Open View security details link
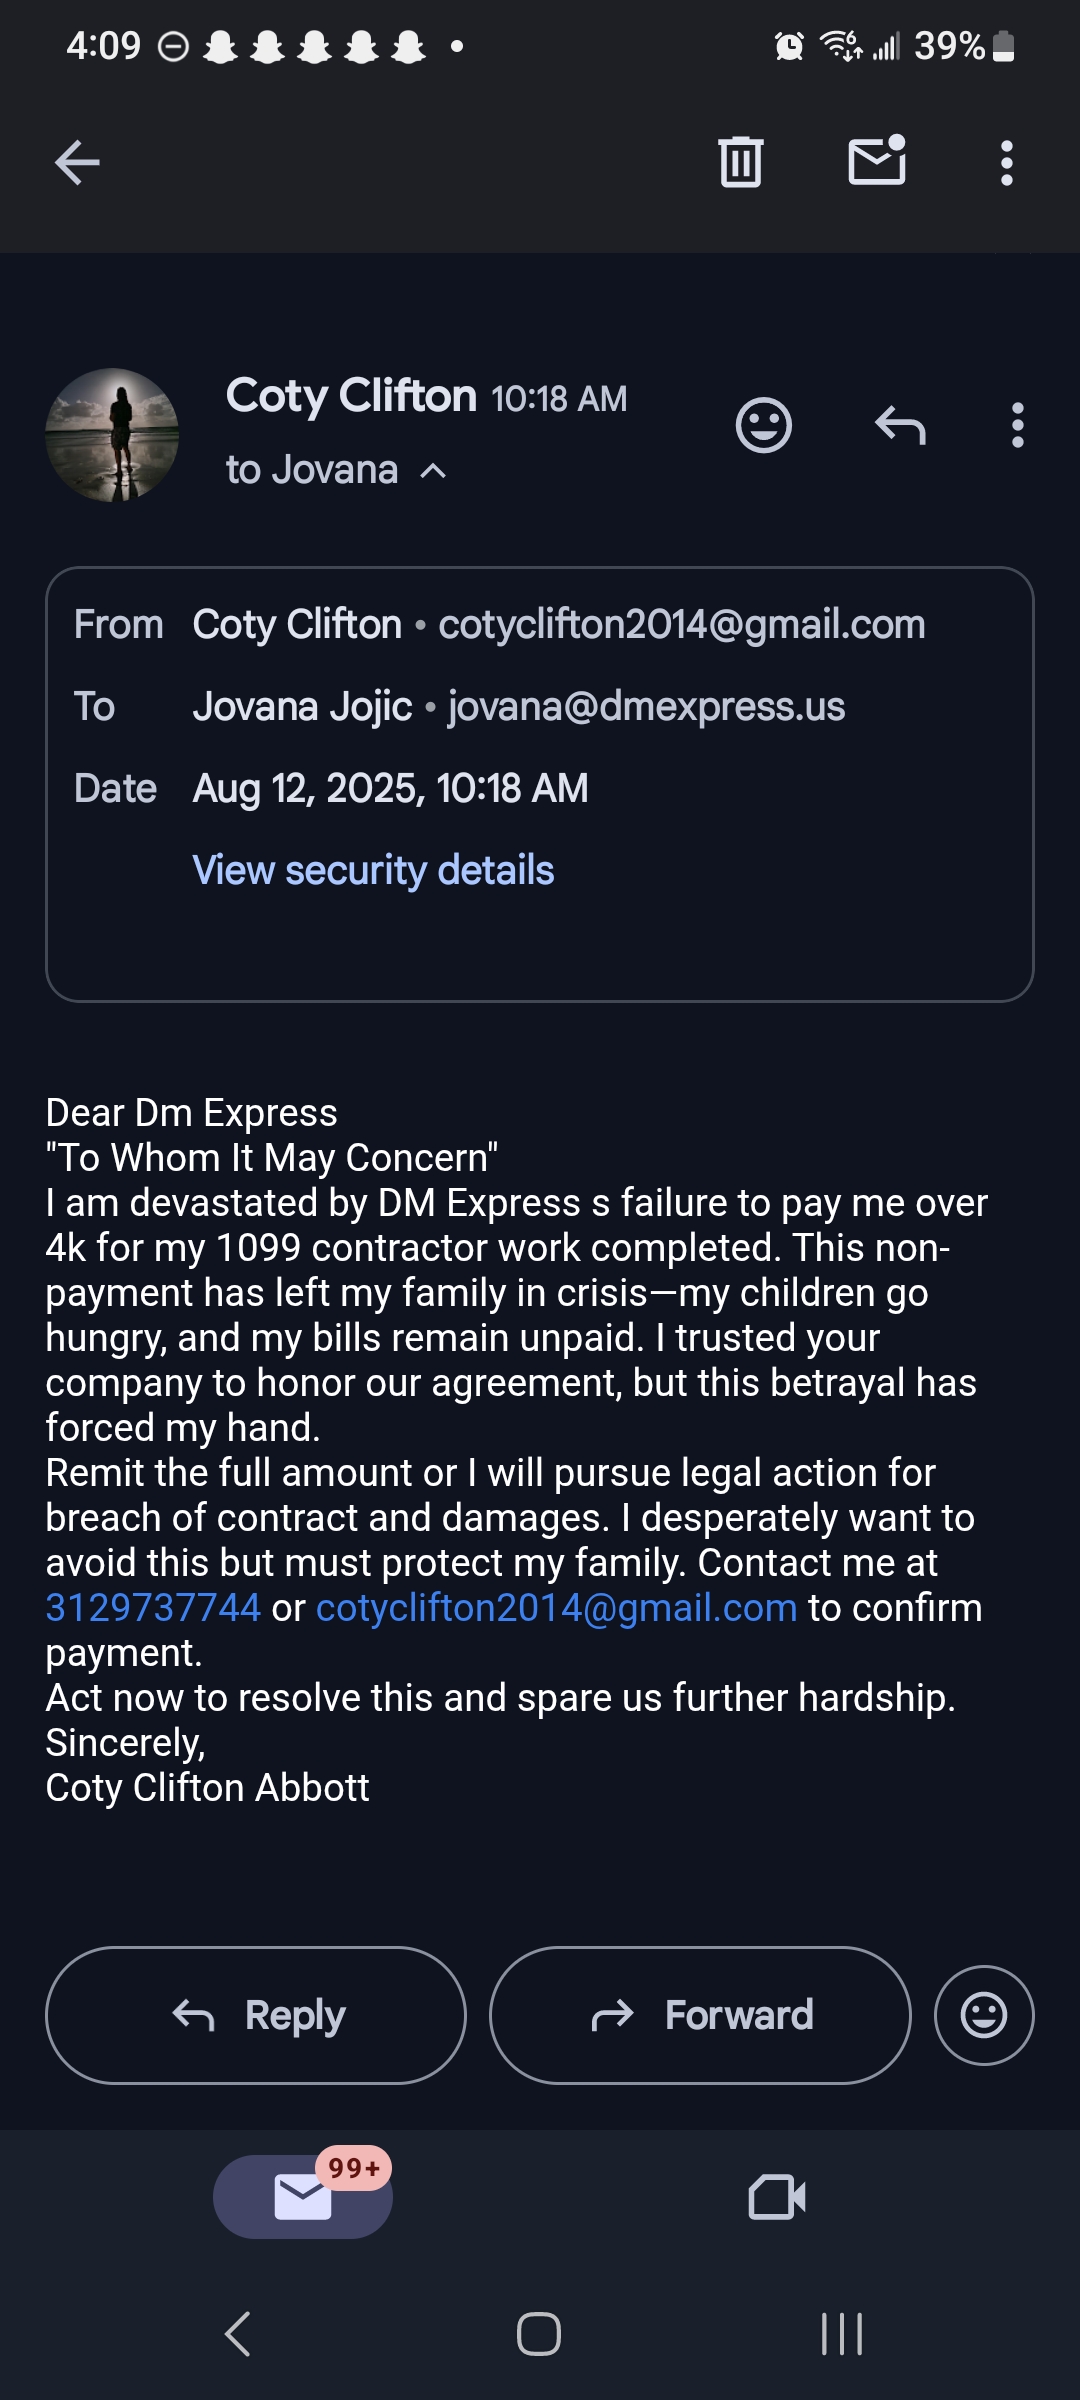1080x2400 pixels. pyautogui.click(x=373, y=870)
